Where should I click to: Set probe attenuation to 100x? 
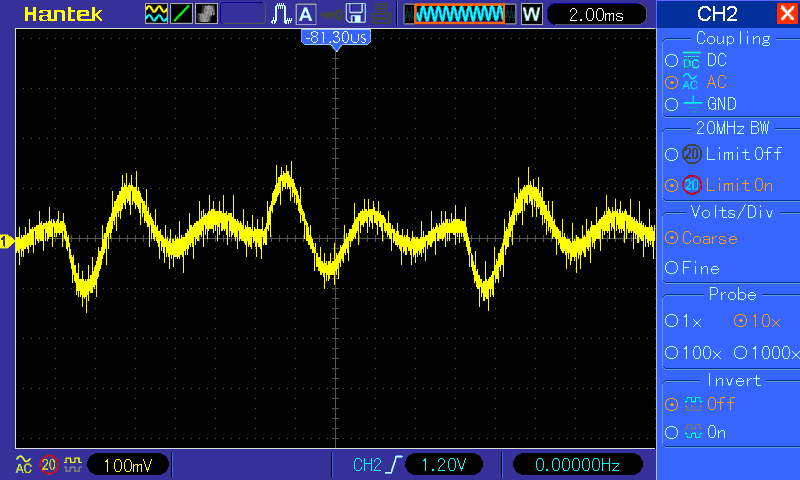(x=693, y=352)
